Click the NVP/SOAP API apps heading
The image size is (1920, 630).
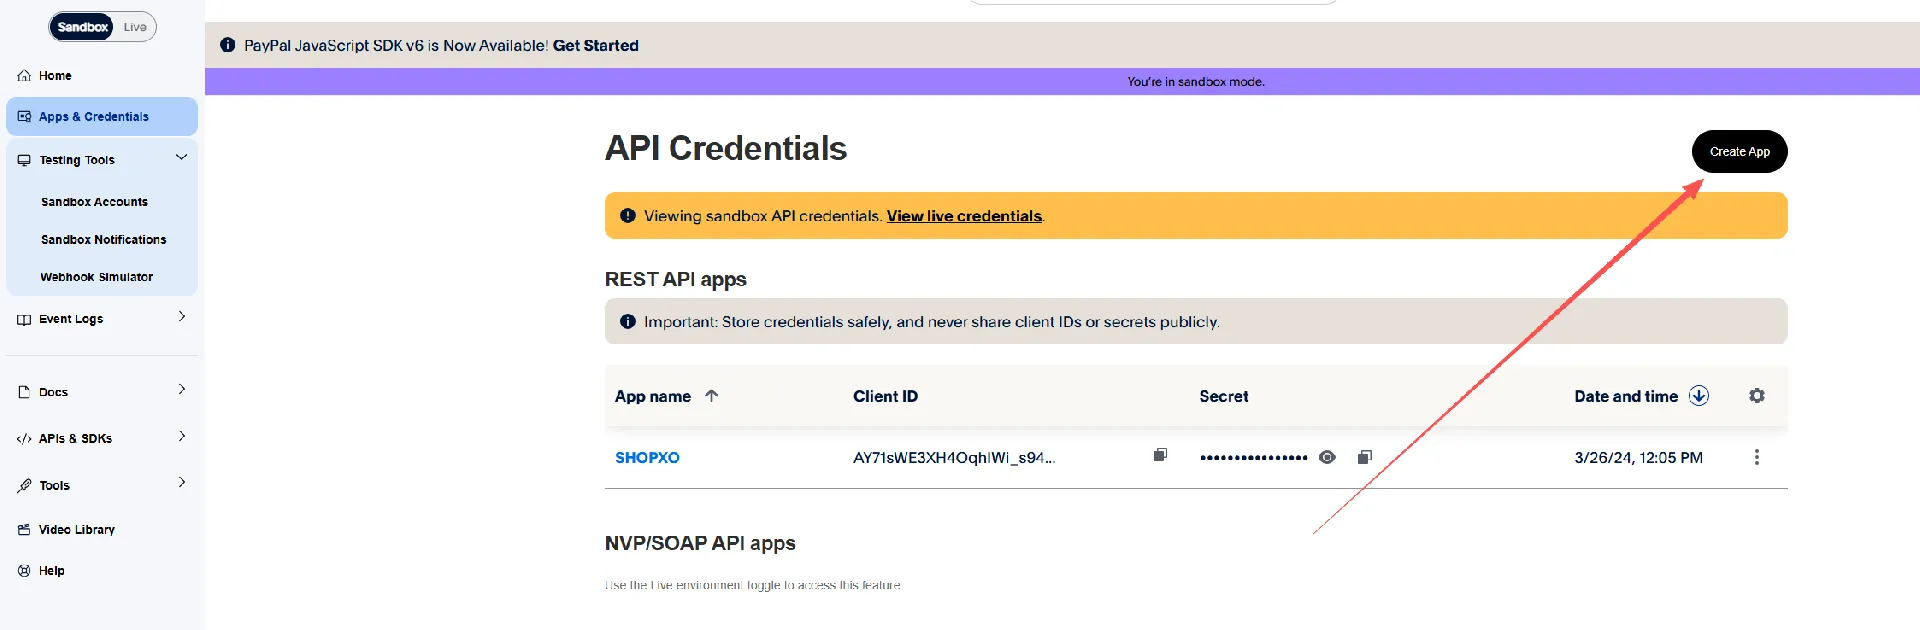(700, 543)
